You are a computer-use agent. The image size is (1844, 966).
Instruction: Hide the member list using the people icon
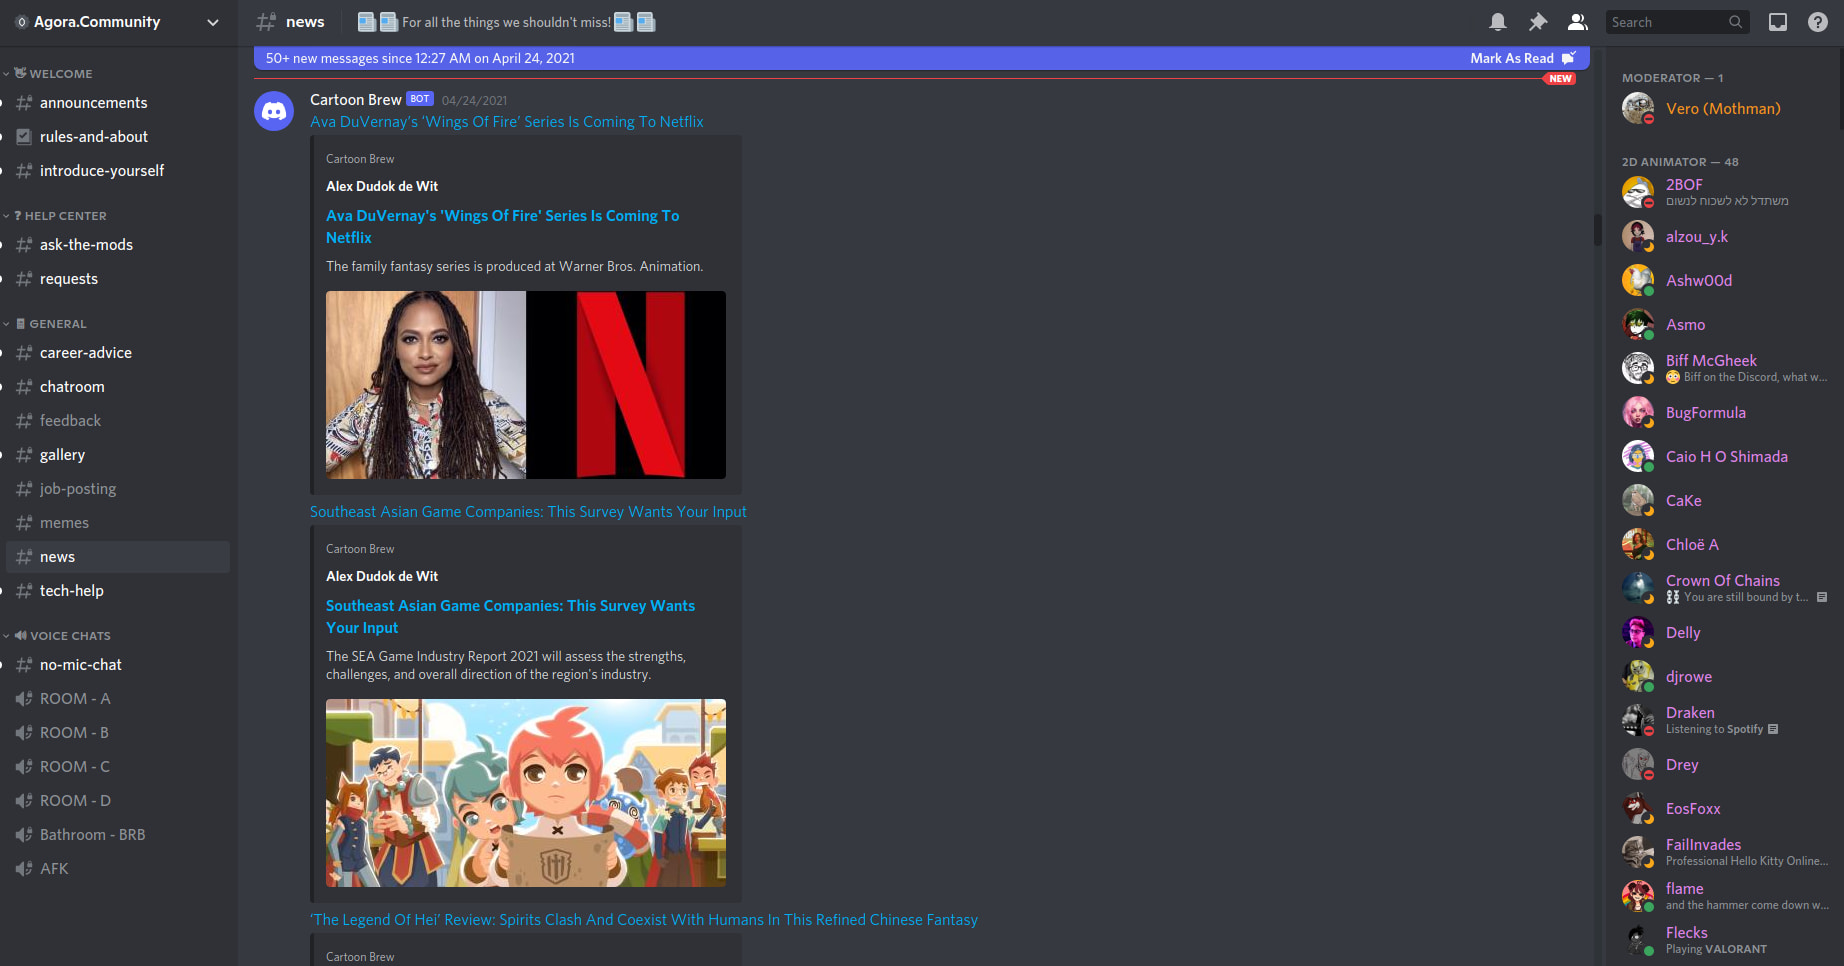tap(1577, 21)
